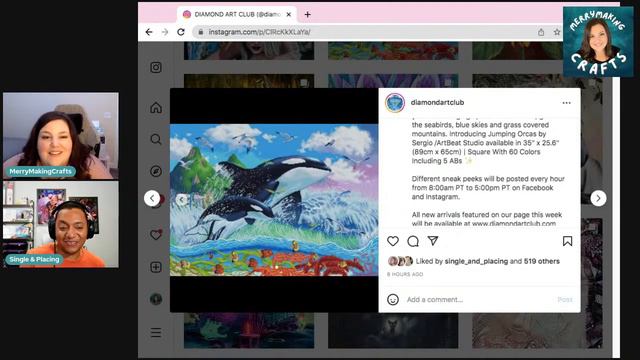The width and height of the screenshot is (640, 360).
Task: Click the browser share icon
Action: point(541,32)
